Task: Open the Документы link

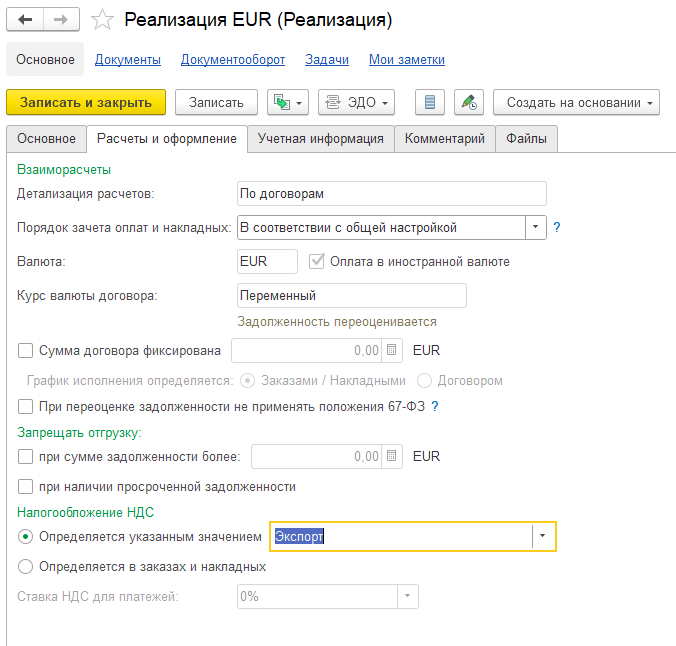Action: 128,60
